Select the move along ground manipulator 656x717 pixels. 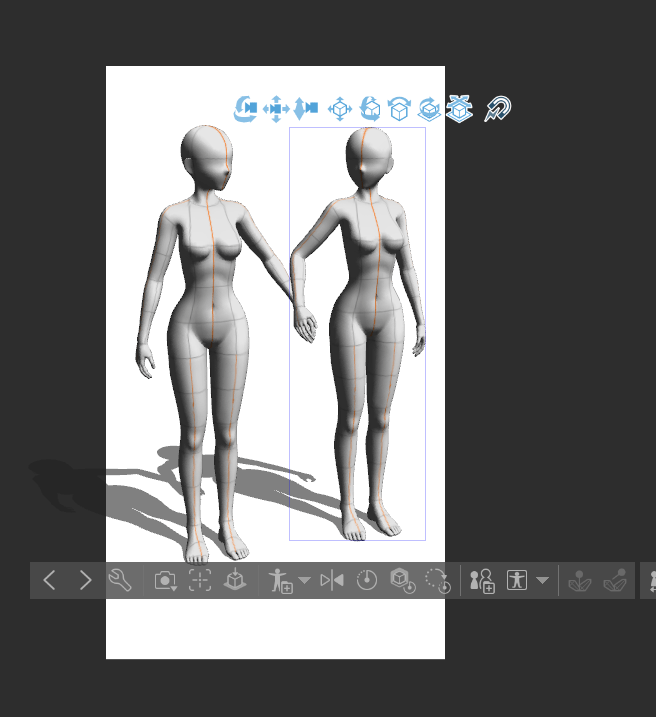459,109
